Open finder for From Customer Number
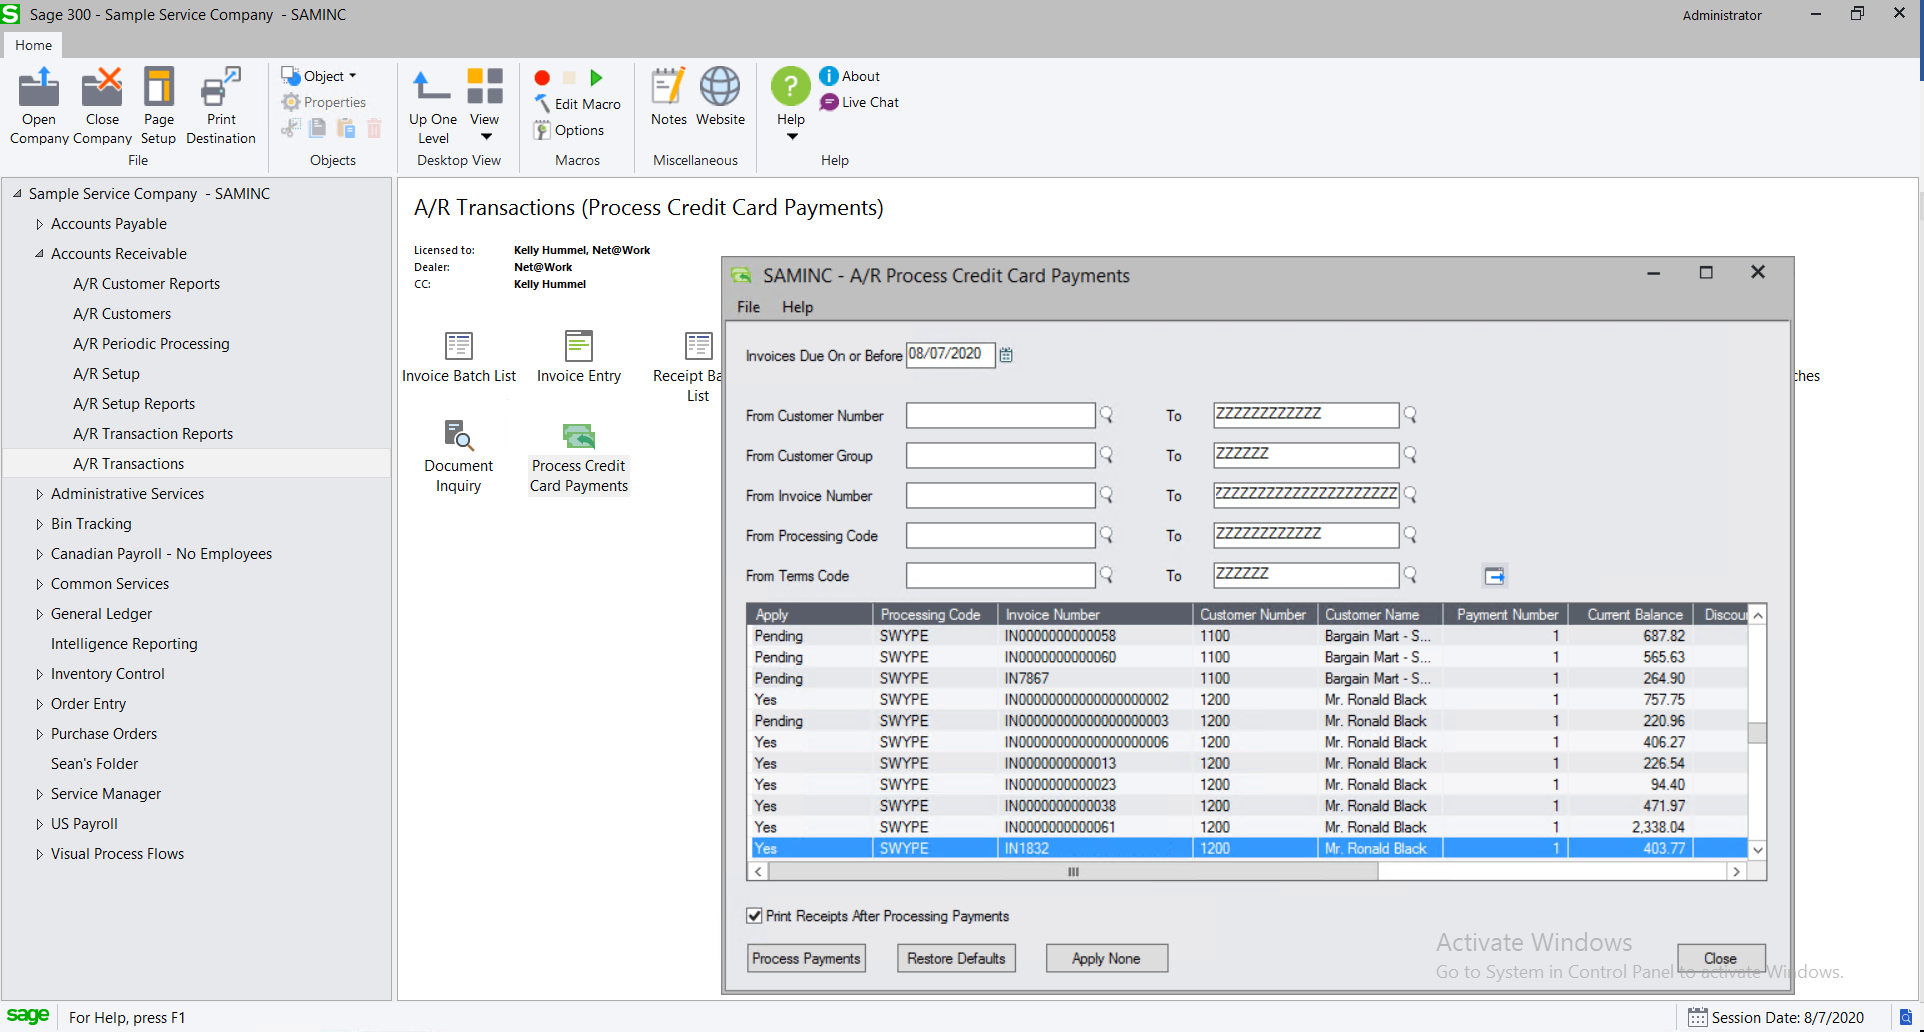This screenshot has height=1032, width=1924. [x=1107, y=415]
